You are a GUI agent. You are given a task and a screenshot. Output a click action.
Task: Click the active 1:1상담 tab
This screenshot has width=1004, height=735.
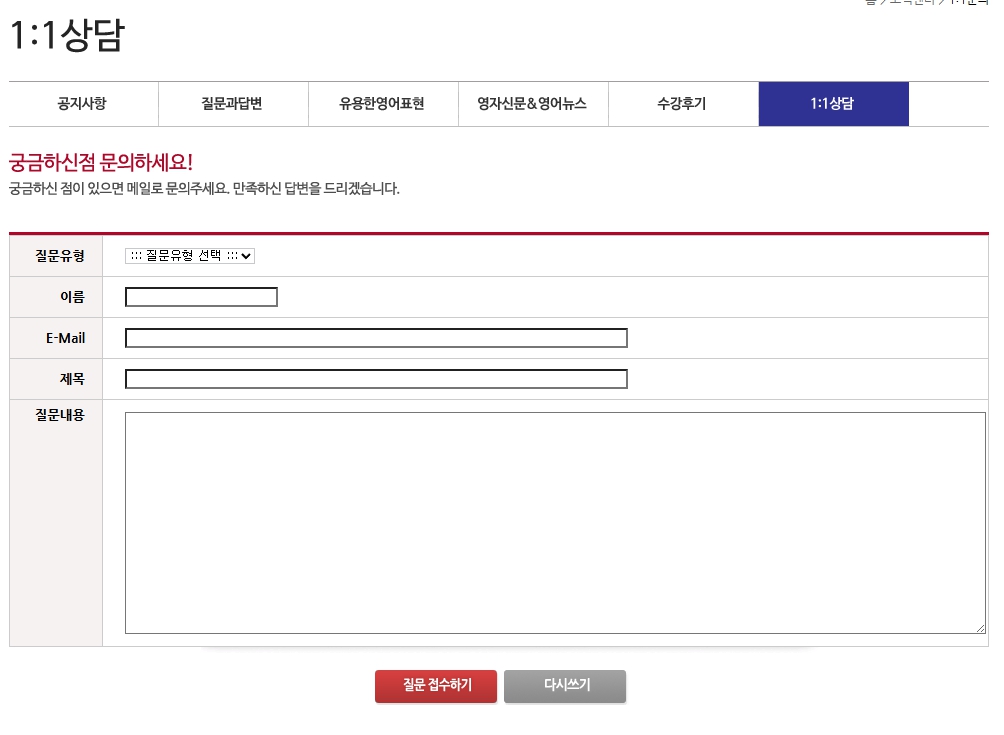click(x=833, y=104)
